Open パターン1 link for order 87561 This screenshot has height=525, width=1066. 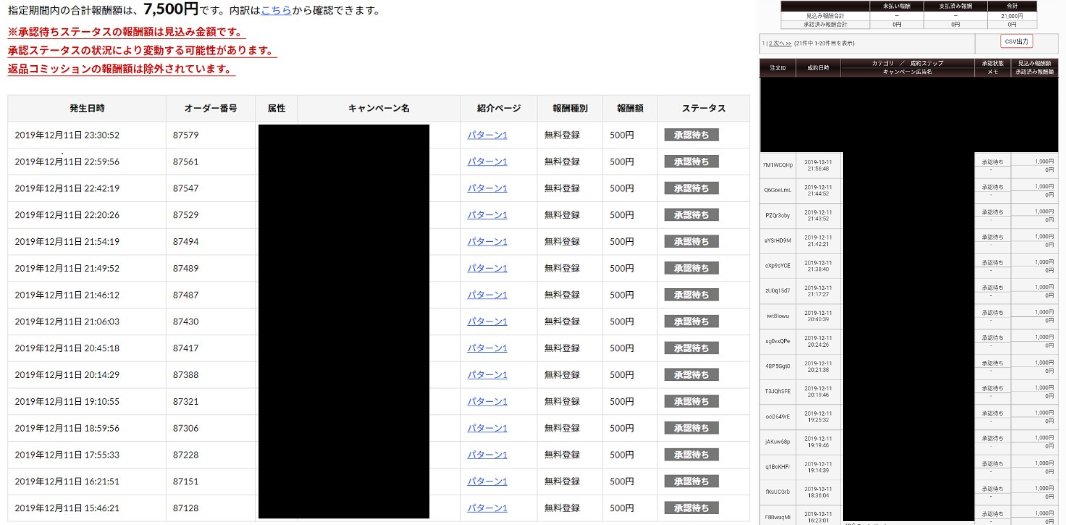click(487, 162)
